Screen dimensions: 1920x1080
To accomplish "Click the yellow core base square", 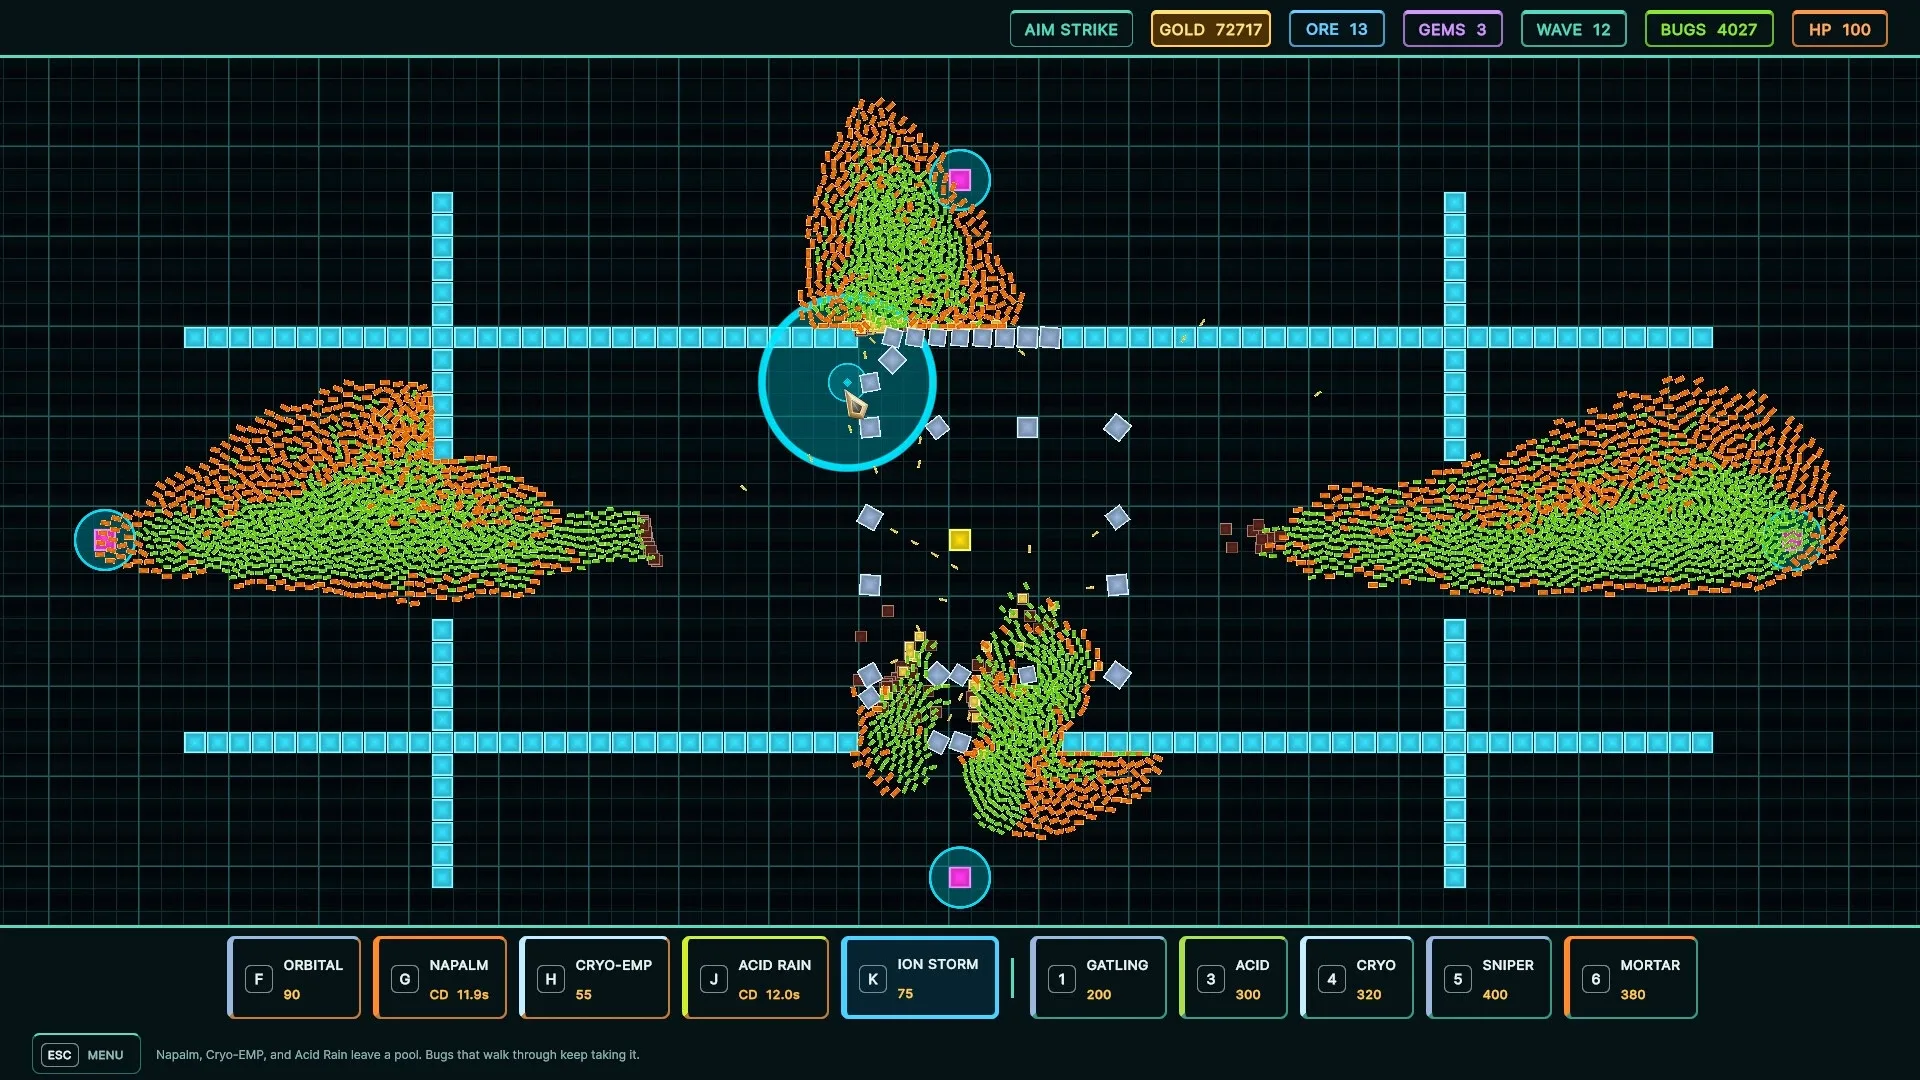I will pyautogui.click(x=960, y=540).
